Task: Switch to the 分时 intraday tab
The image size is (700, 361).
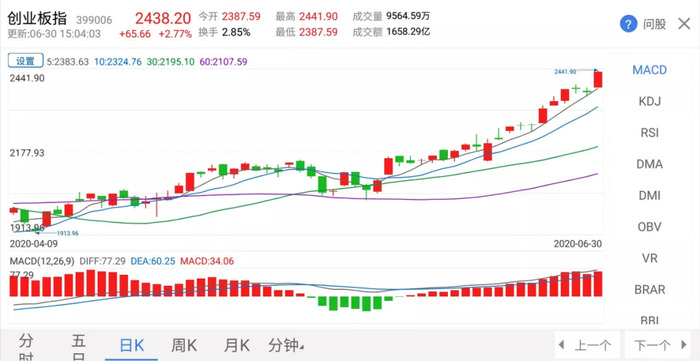Action: [26, 347]
